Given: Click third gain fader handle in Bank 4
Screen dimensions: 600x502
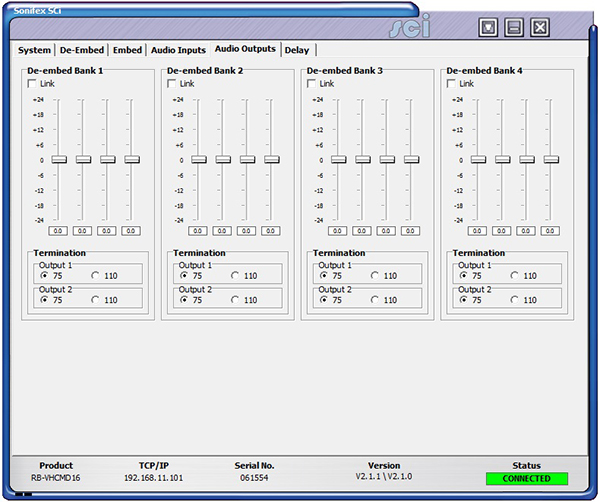Looking at the screenshot, I should click(x=527, y=159).
